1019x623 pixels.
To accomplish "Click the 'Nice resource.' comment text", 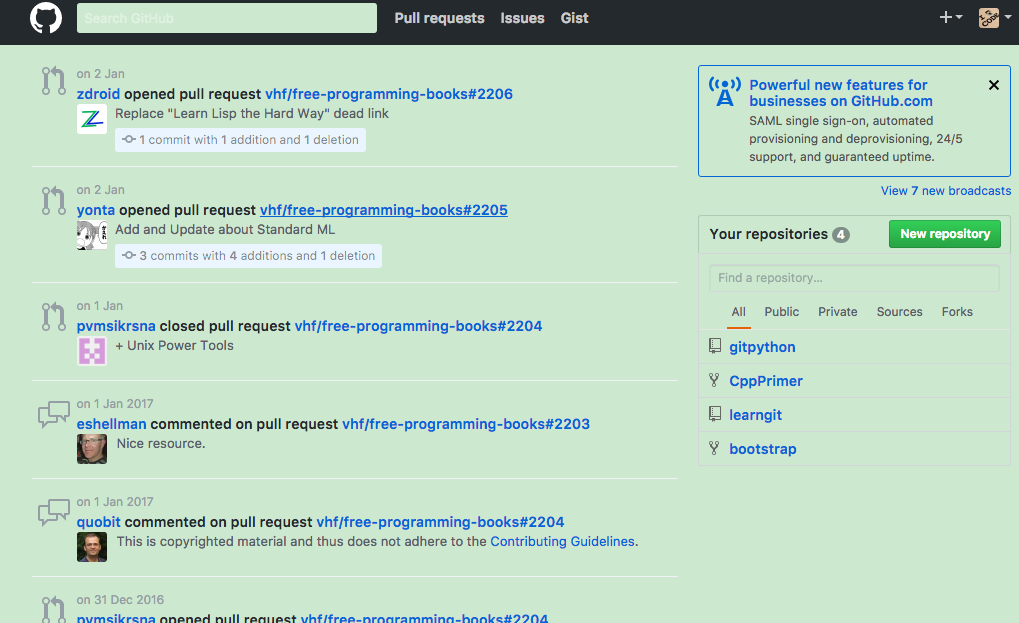I will (x=161, y=444).
